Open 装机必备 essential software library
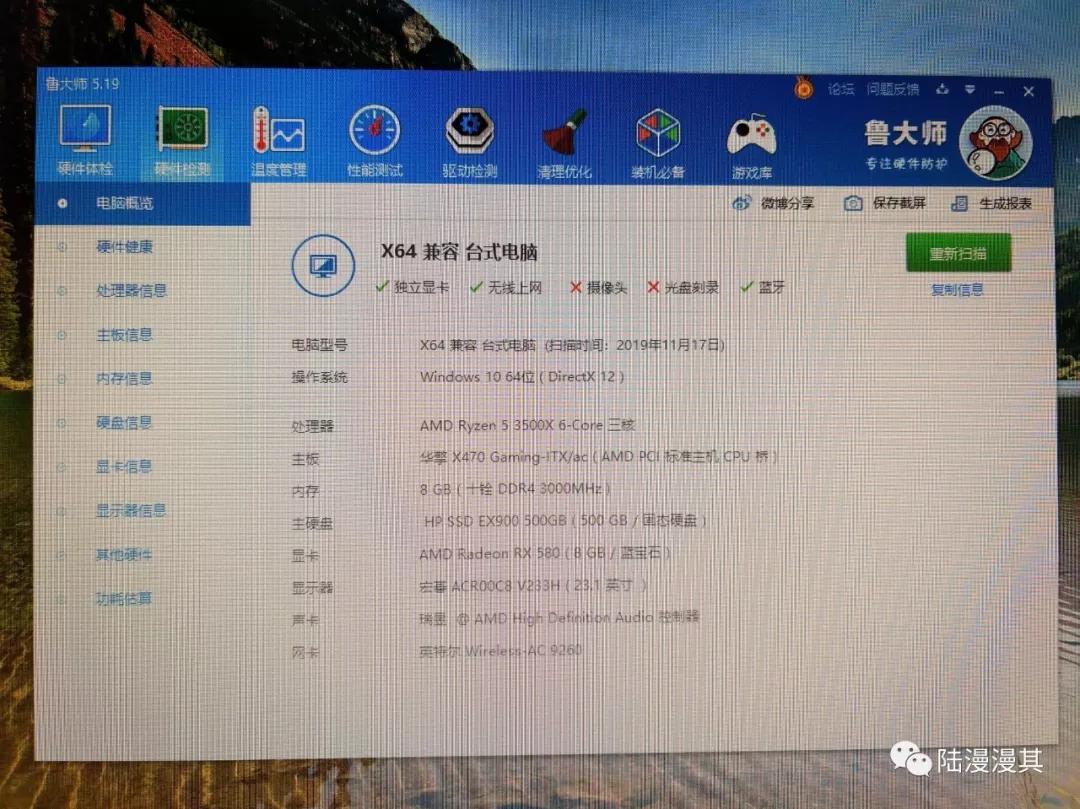 point(658,135)
